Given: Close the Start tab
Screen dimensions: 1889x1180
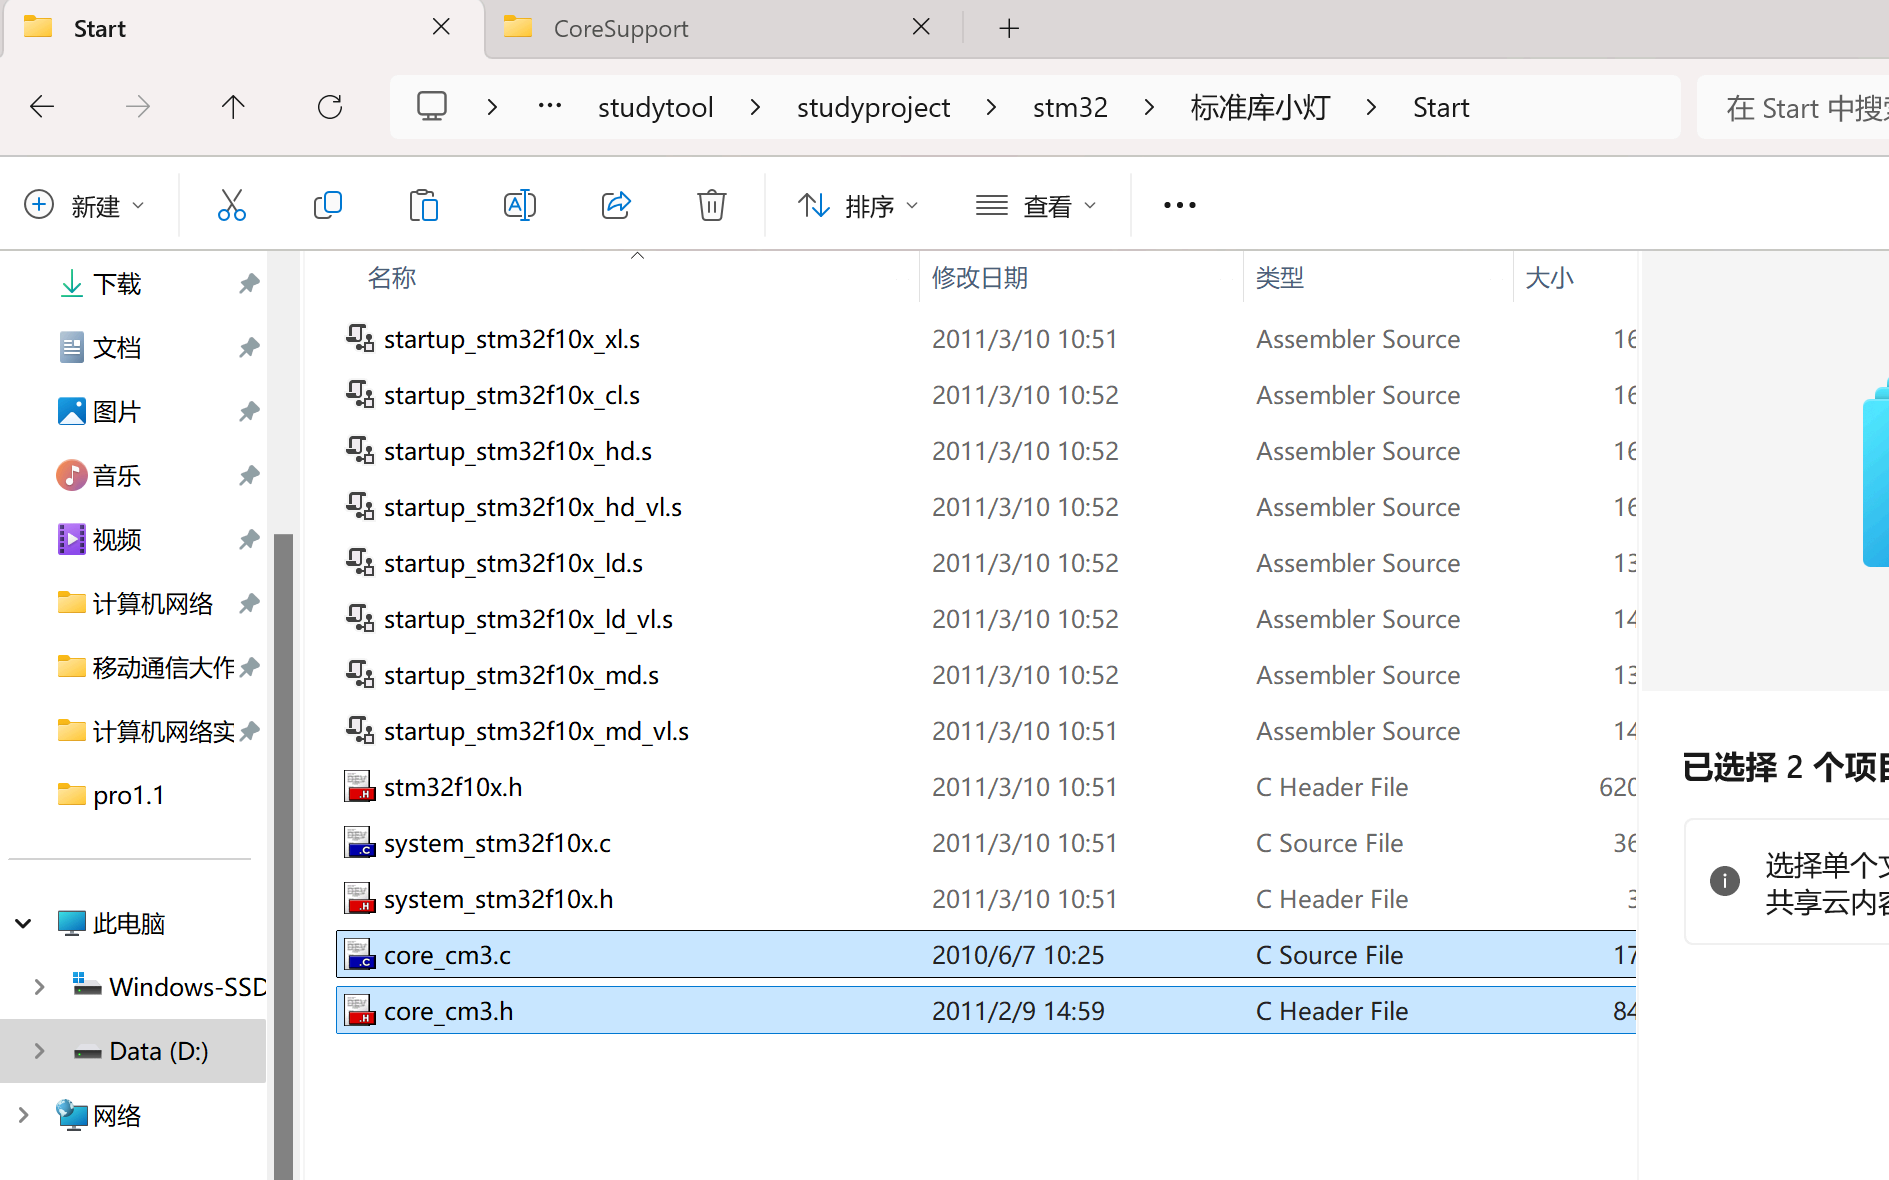Looking at the screenshot, I should (441, 27).
